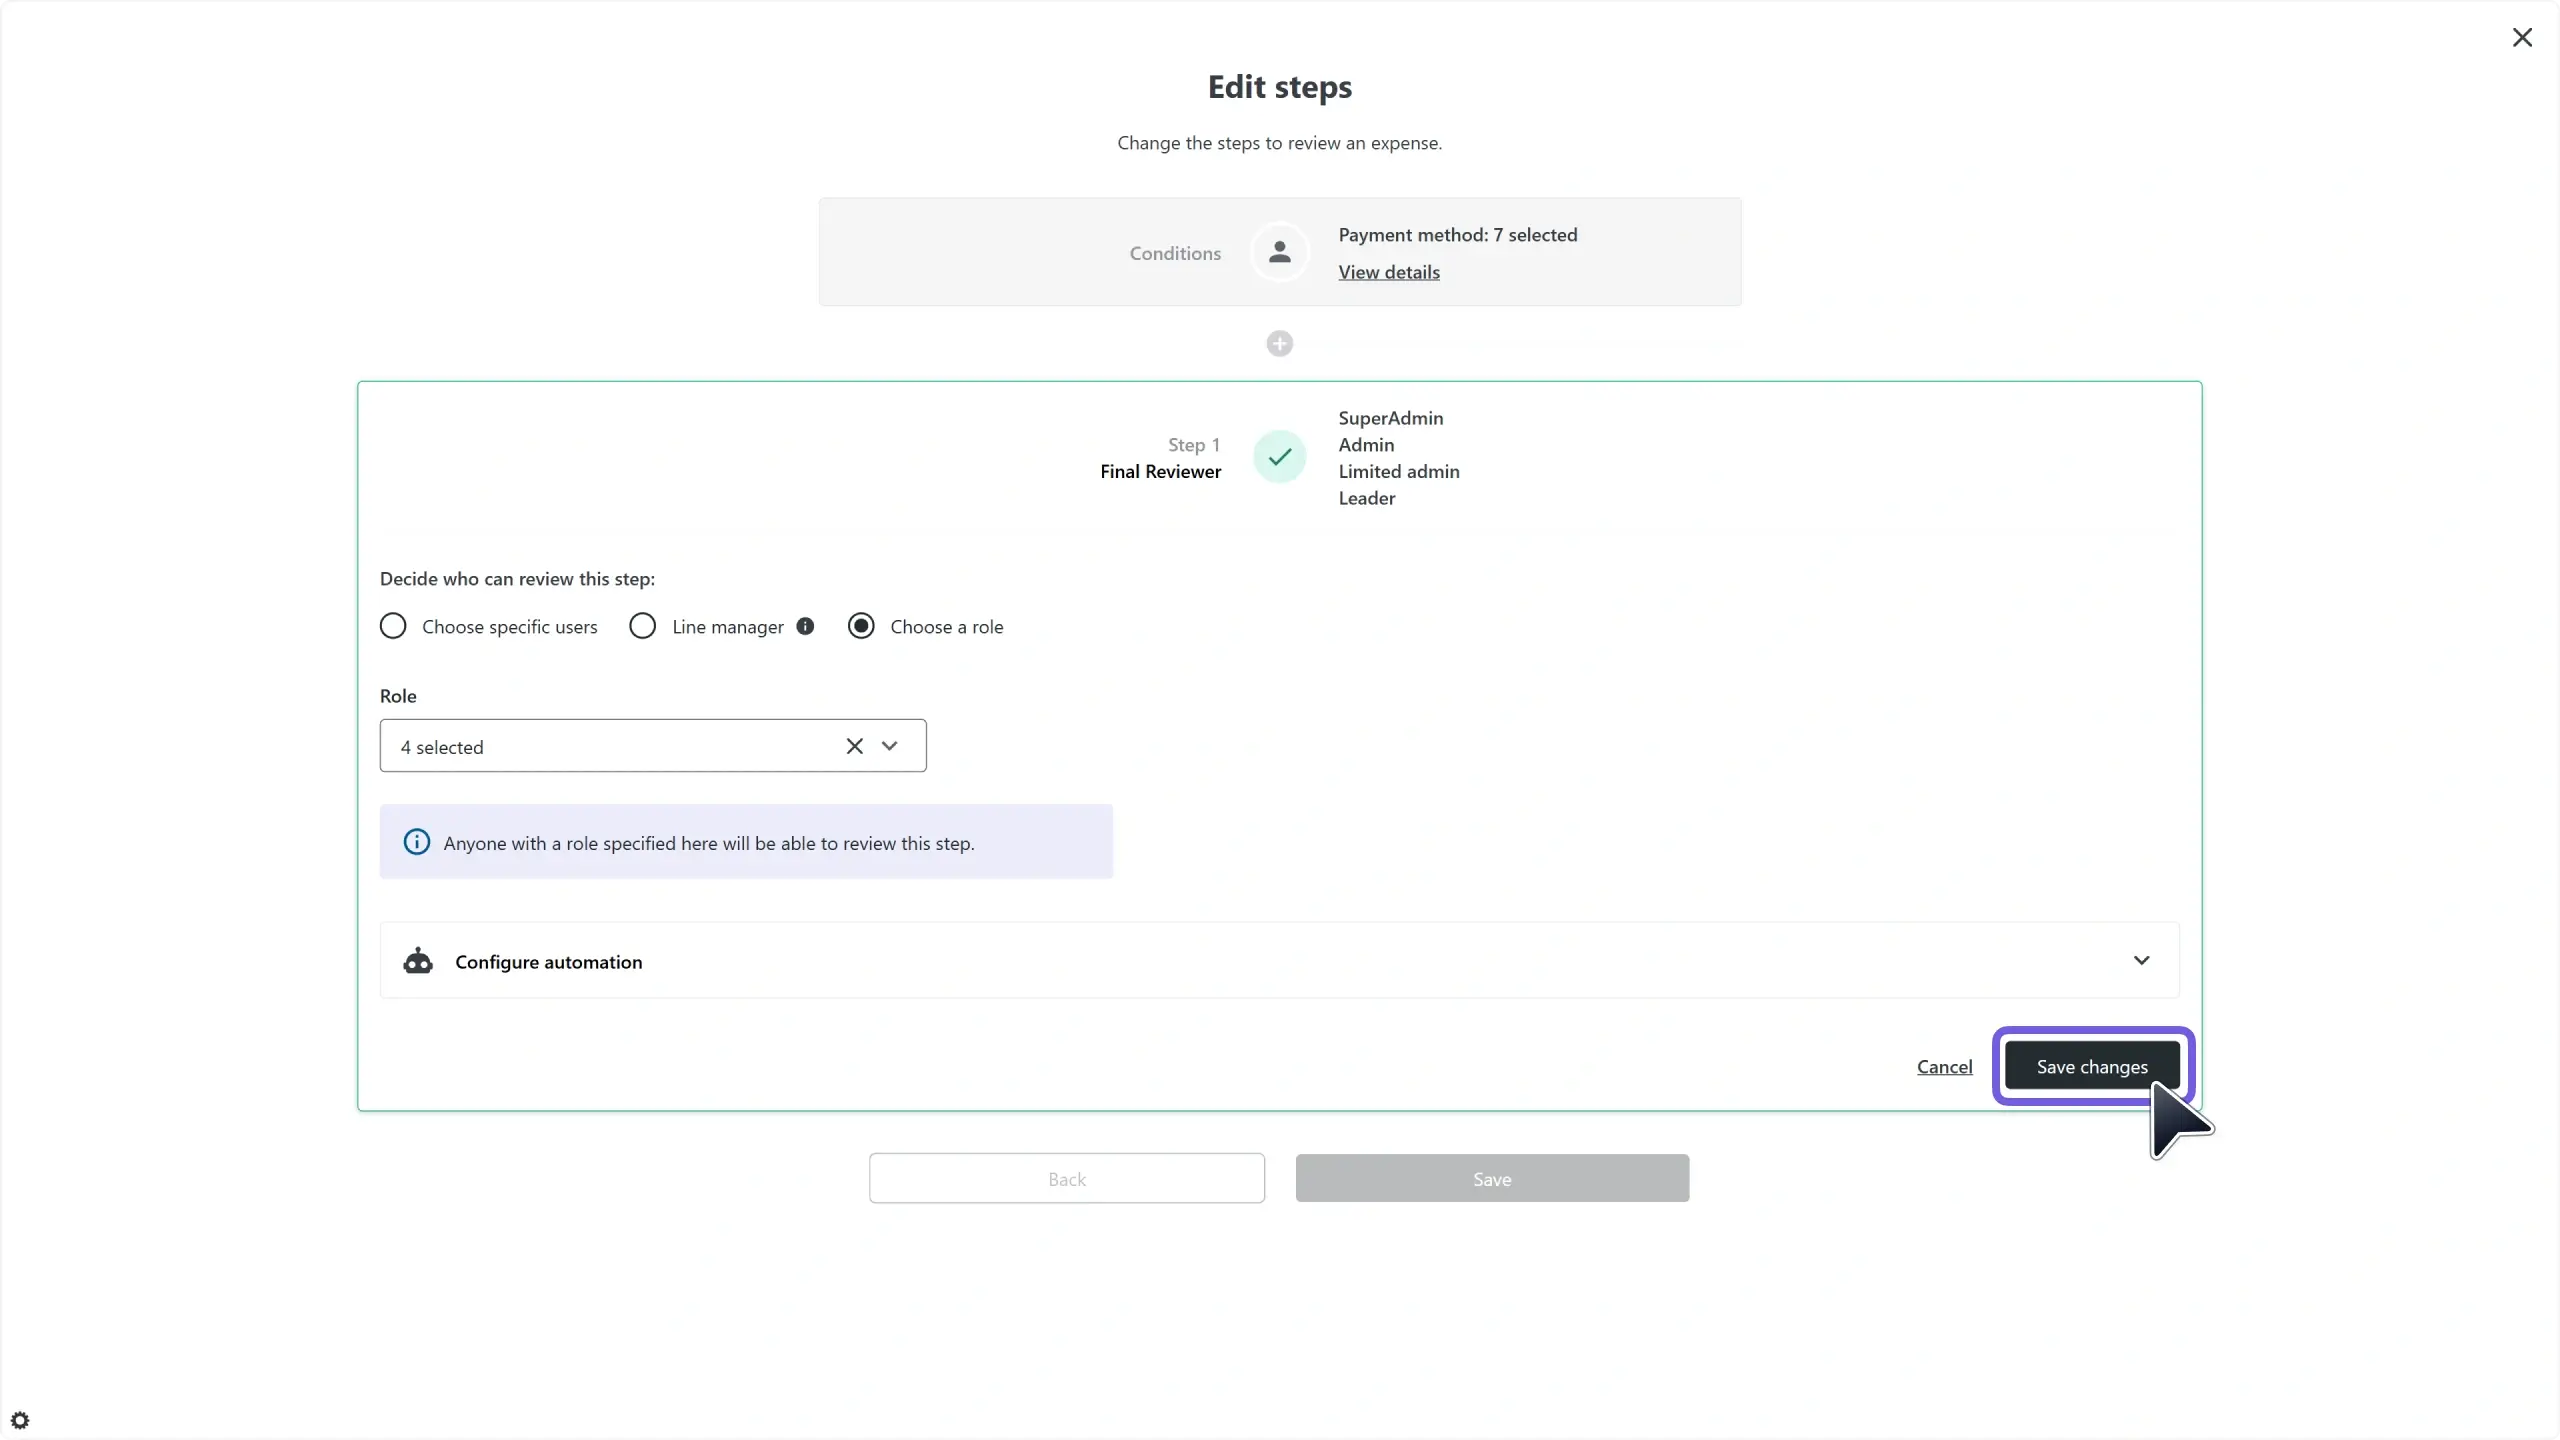Select Choose specific users radio
2560x1440 pixels.
tap(393, 626)
